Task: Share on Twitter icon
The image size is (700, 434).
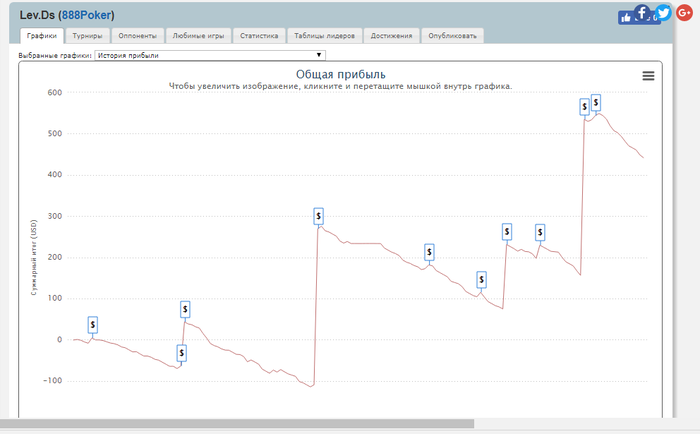Action: click(x=663, y=13)
